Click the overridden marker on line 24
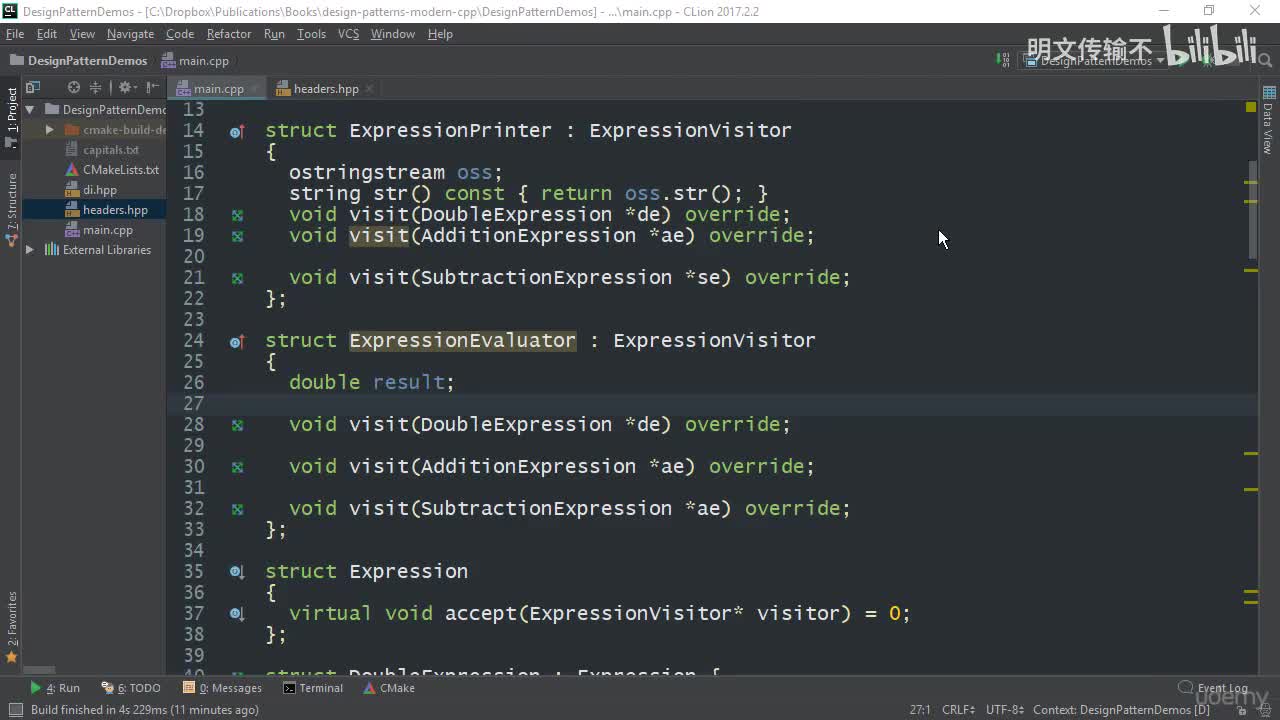This screenshot has width=1280, height=720. [x=237, y=341]
